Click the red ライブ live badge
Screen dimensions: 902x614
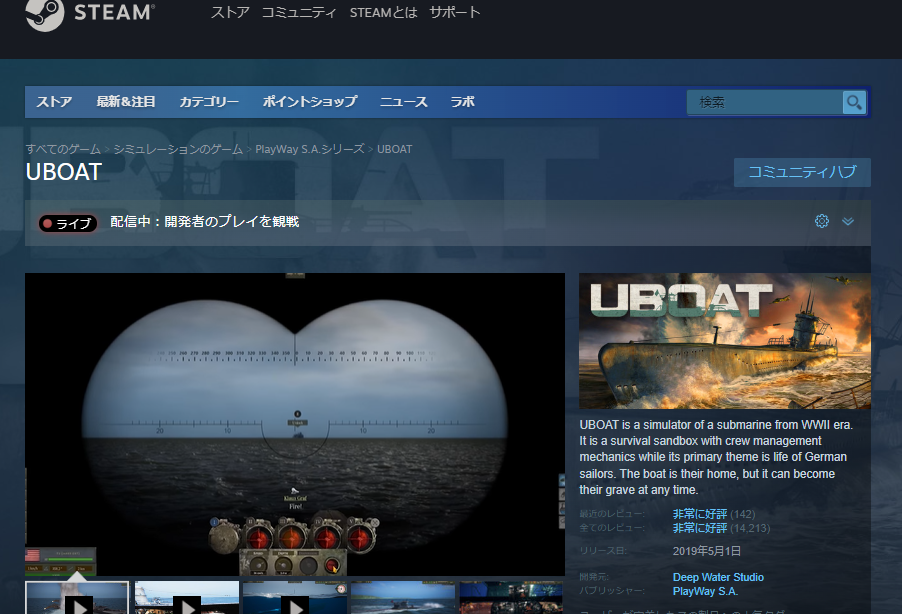click(68, 223)
